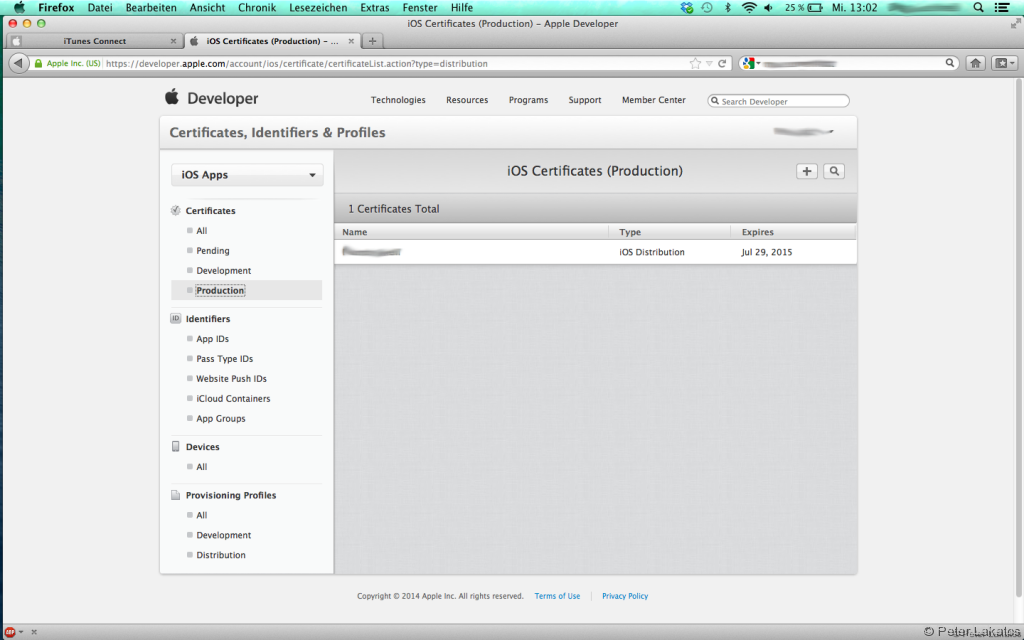Viewport: 1024px width, 640px height.
Task: Open the Technologies navigation link
Action: coord(398,100)
